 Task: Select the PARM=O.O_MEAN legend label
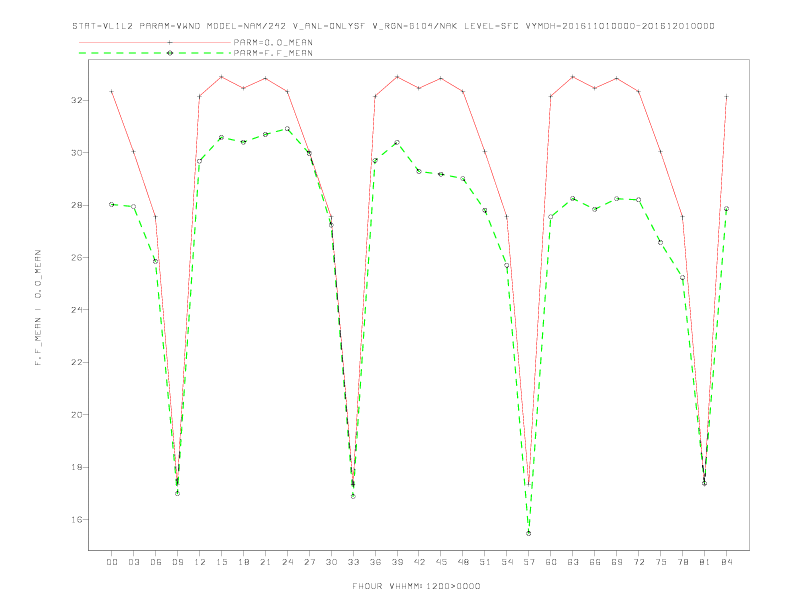[x=273, y=42]
